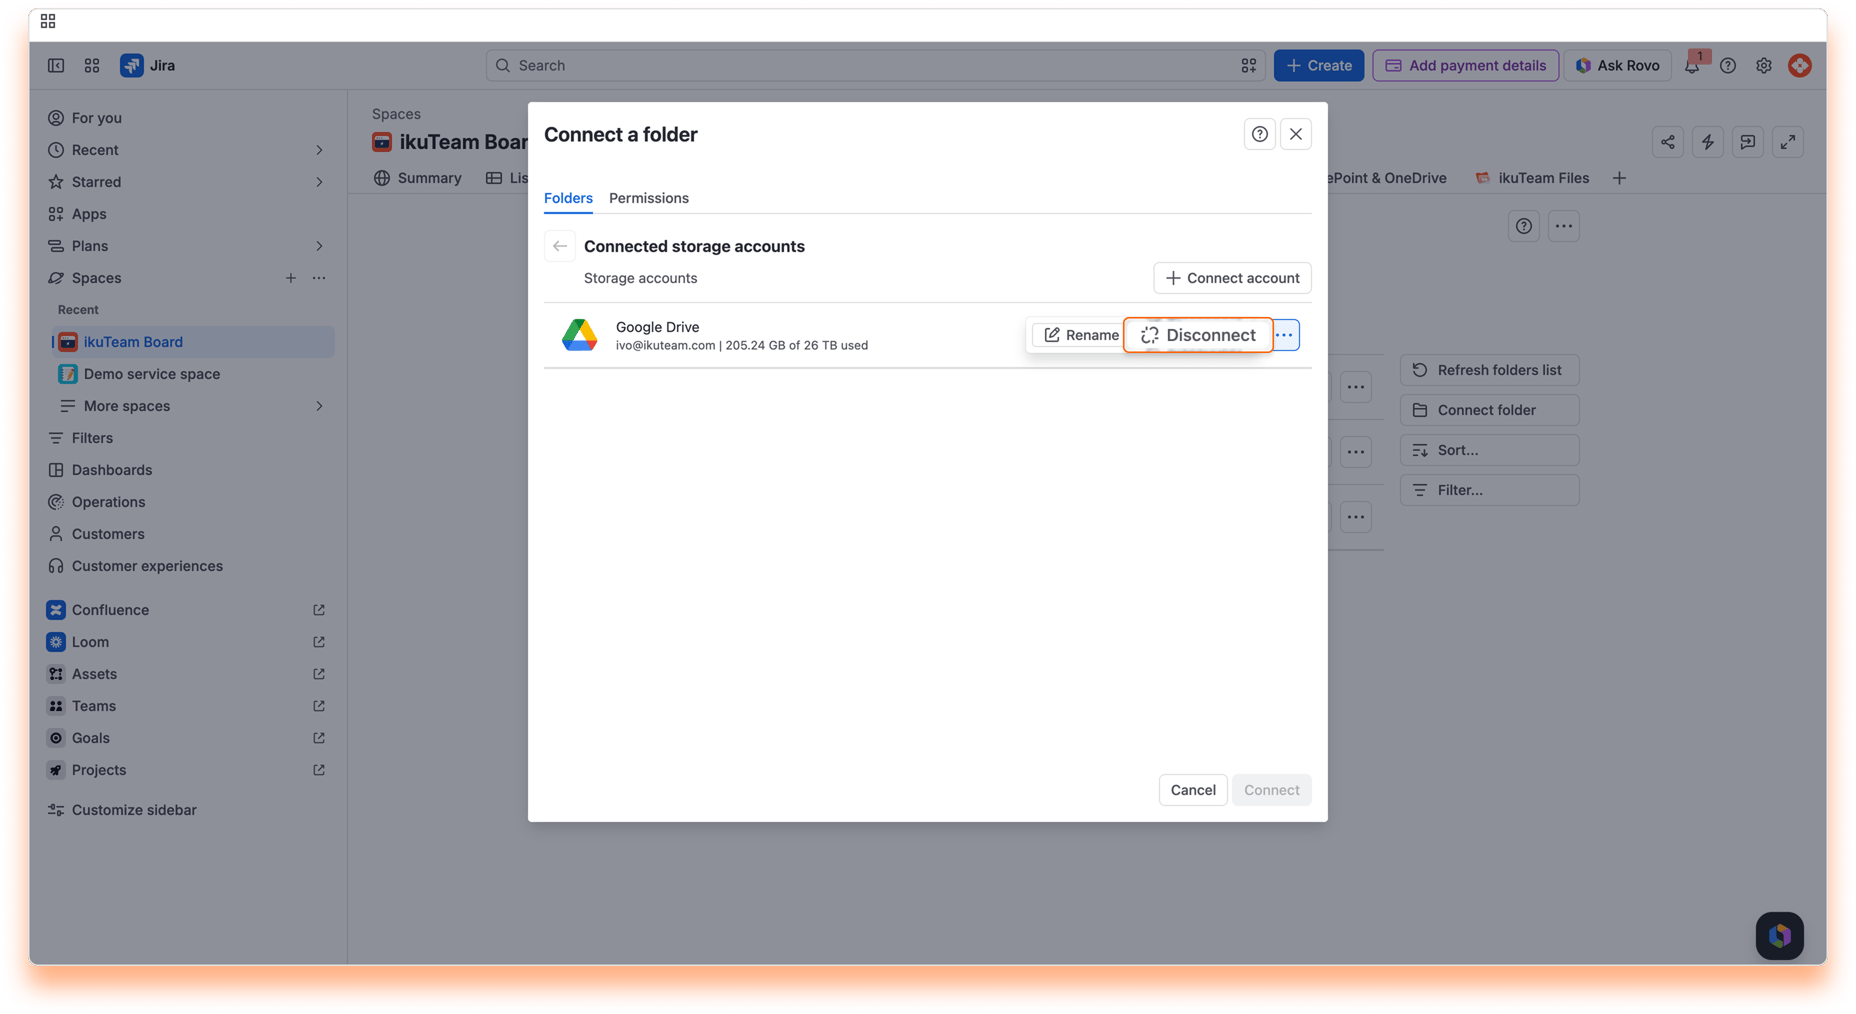Open notifications bell icon
The image size is (1856, 1014).
[1692, 65]
